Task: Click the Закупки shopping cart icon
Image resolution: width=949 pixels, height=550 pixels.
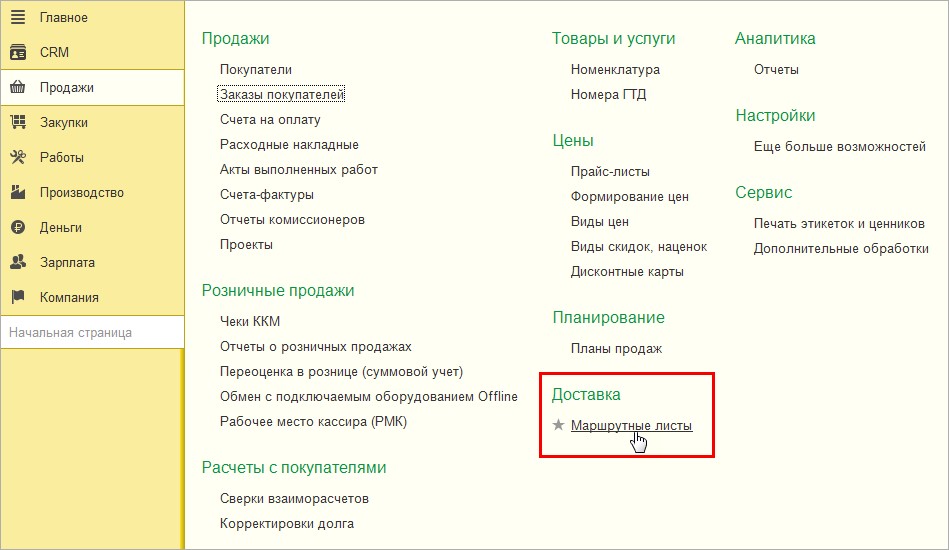Action: click(18, 122)
